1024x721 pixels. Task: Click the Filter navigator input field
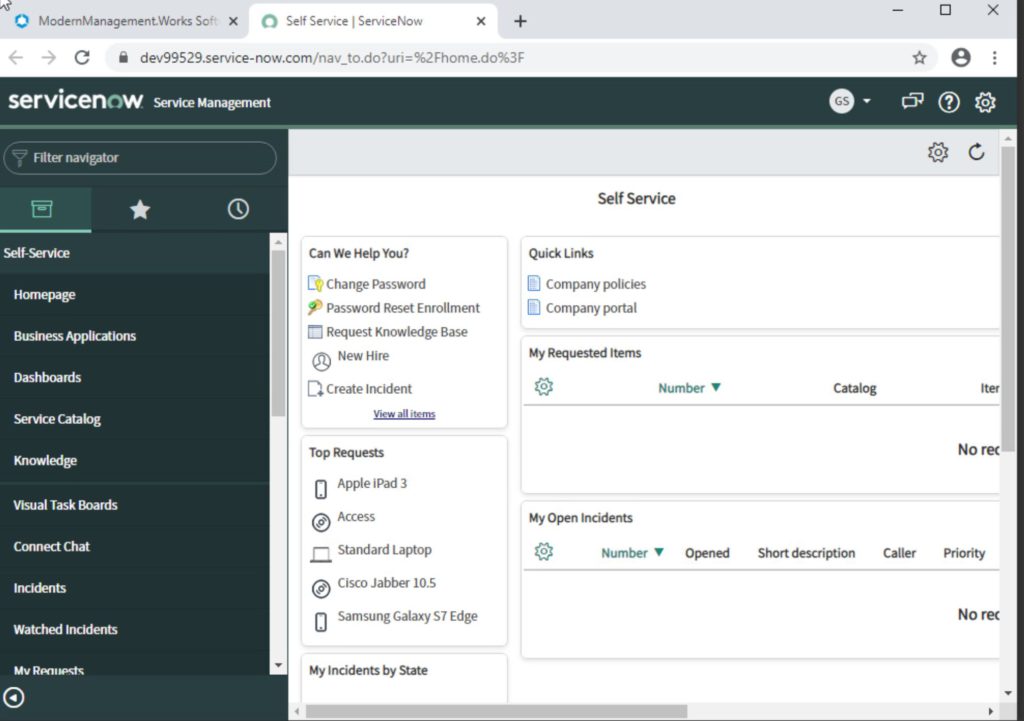pos(140,157)
